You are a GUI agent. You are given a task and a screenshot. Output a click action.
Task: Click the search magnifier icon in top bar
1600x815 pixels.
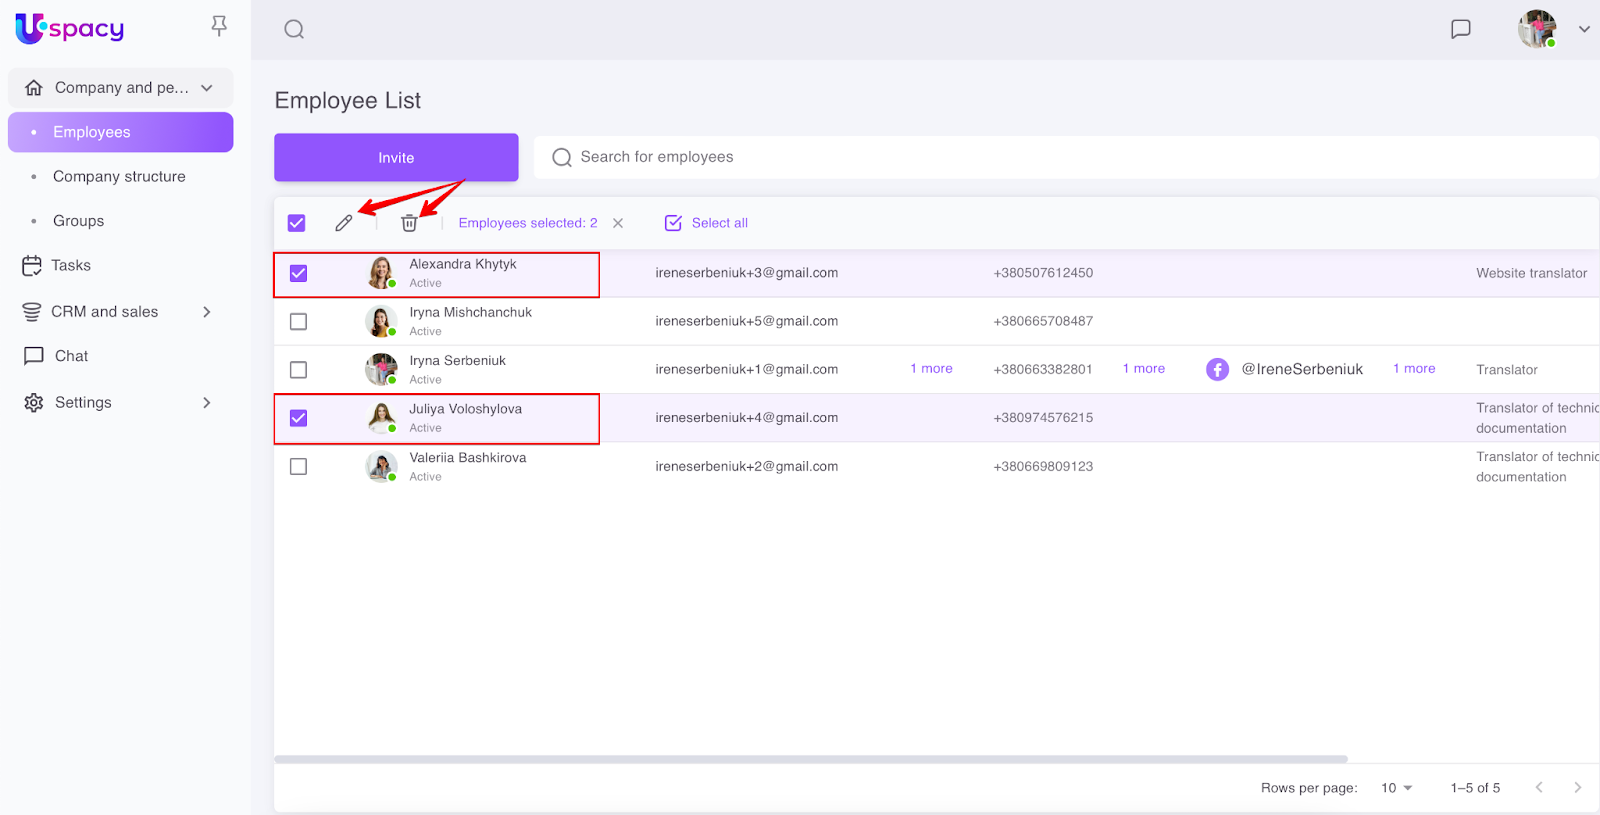click(294, 29)
